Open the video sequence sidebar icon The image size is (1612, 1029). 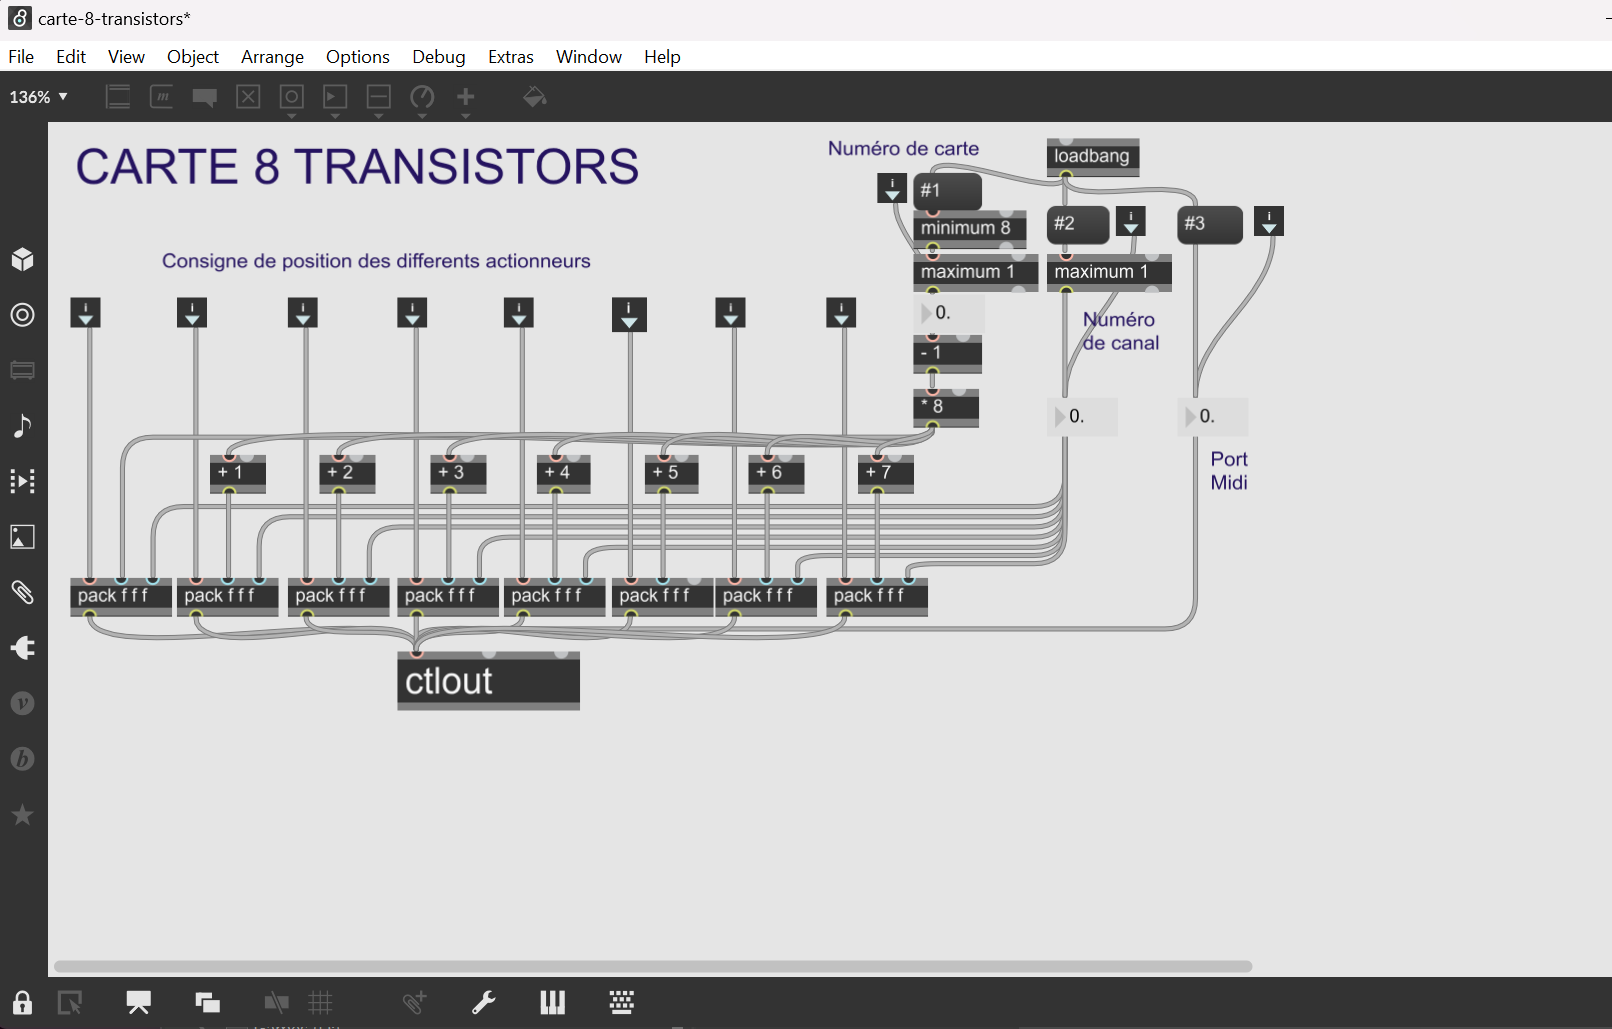[23, 481]
